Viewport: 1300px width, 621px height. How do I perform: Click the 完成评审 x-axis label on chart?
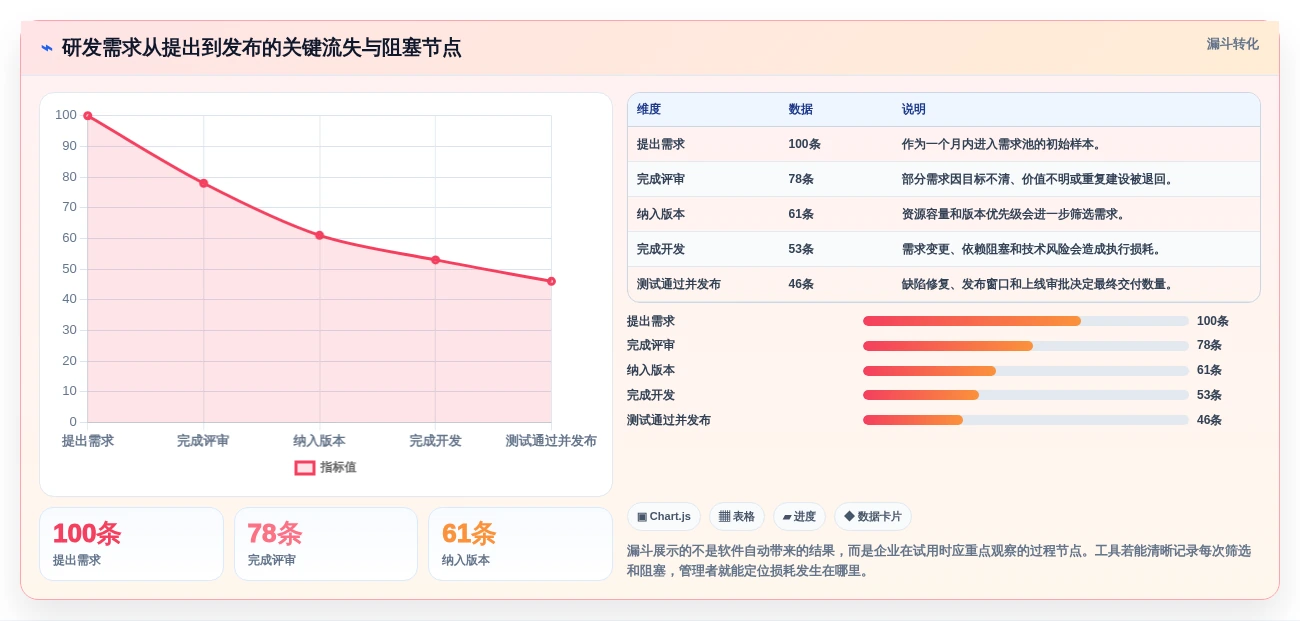point(203,441)
